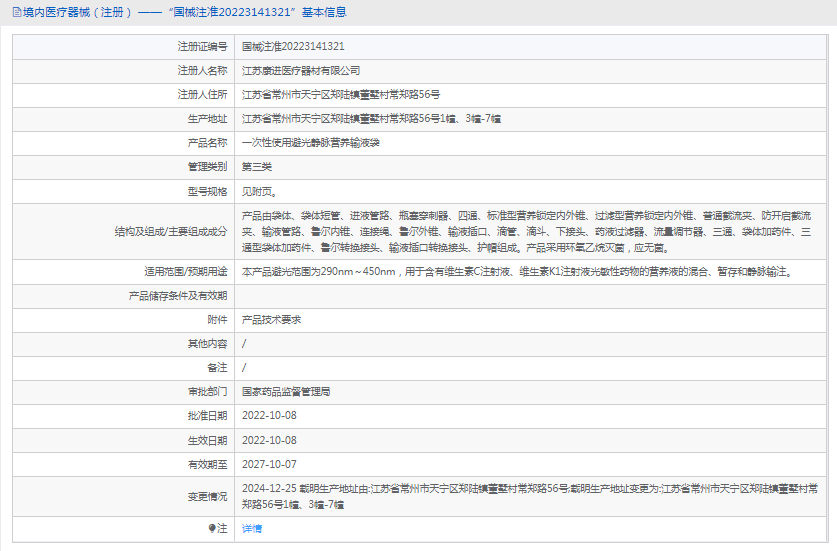Viewport: 837px width, 551px height.
Task: Click the 适用范围 text about 290nm～450nm
Action: point(518,272)
